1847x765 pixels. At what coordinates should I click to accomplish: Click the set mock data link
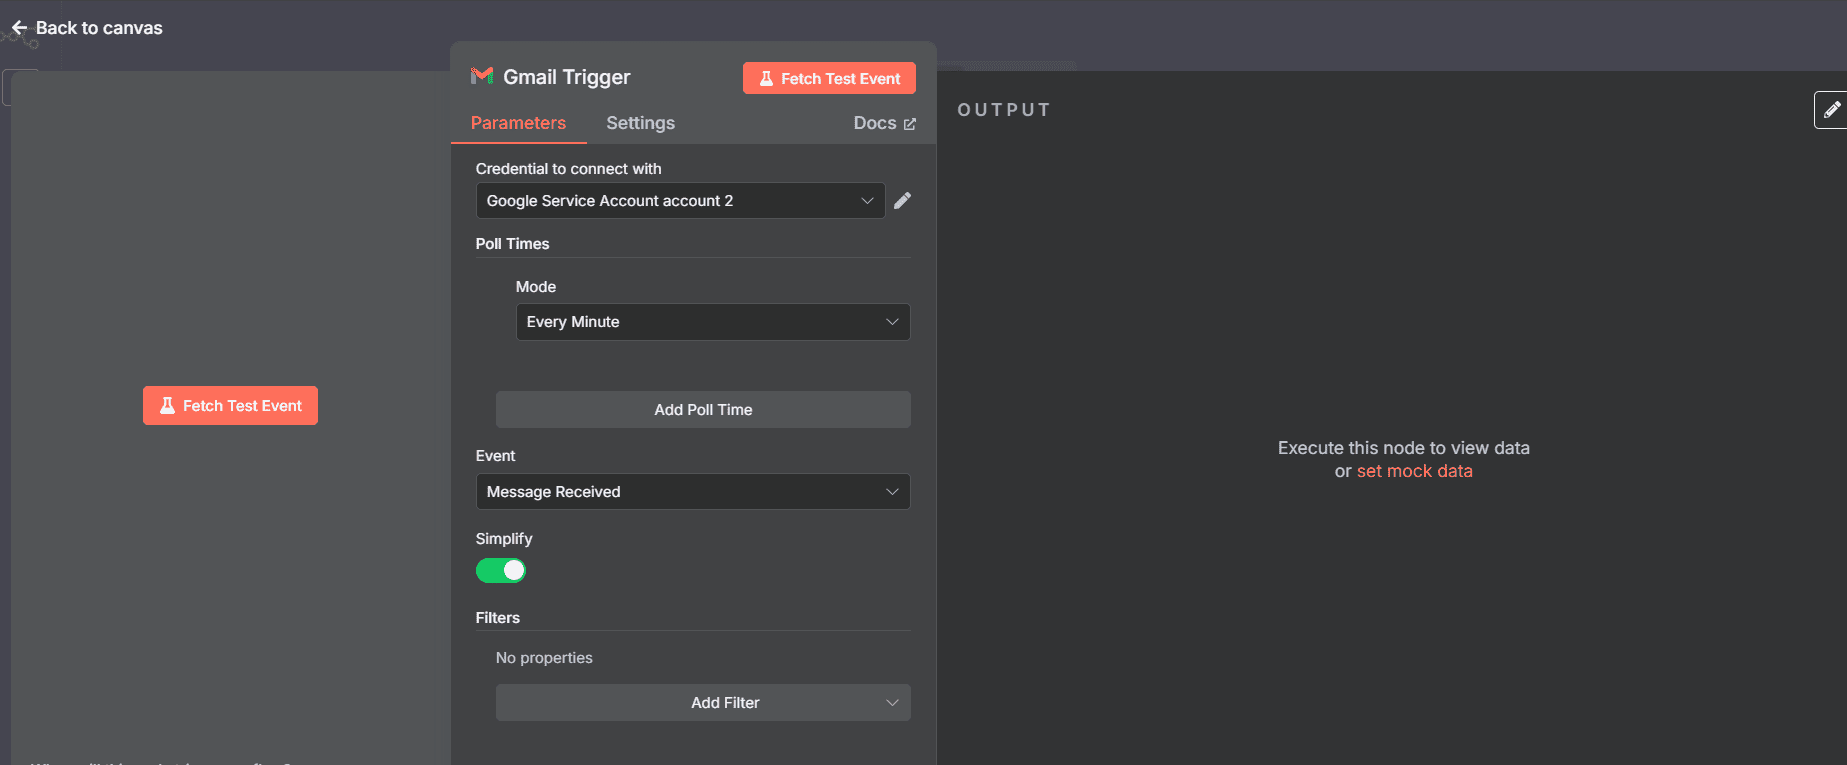(x=1414, y=471)
